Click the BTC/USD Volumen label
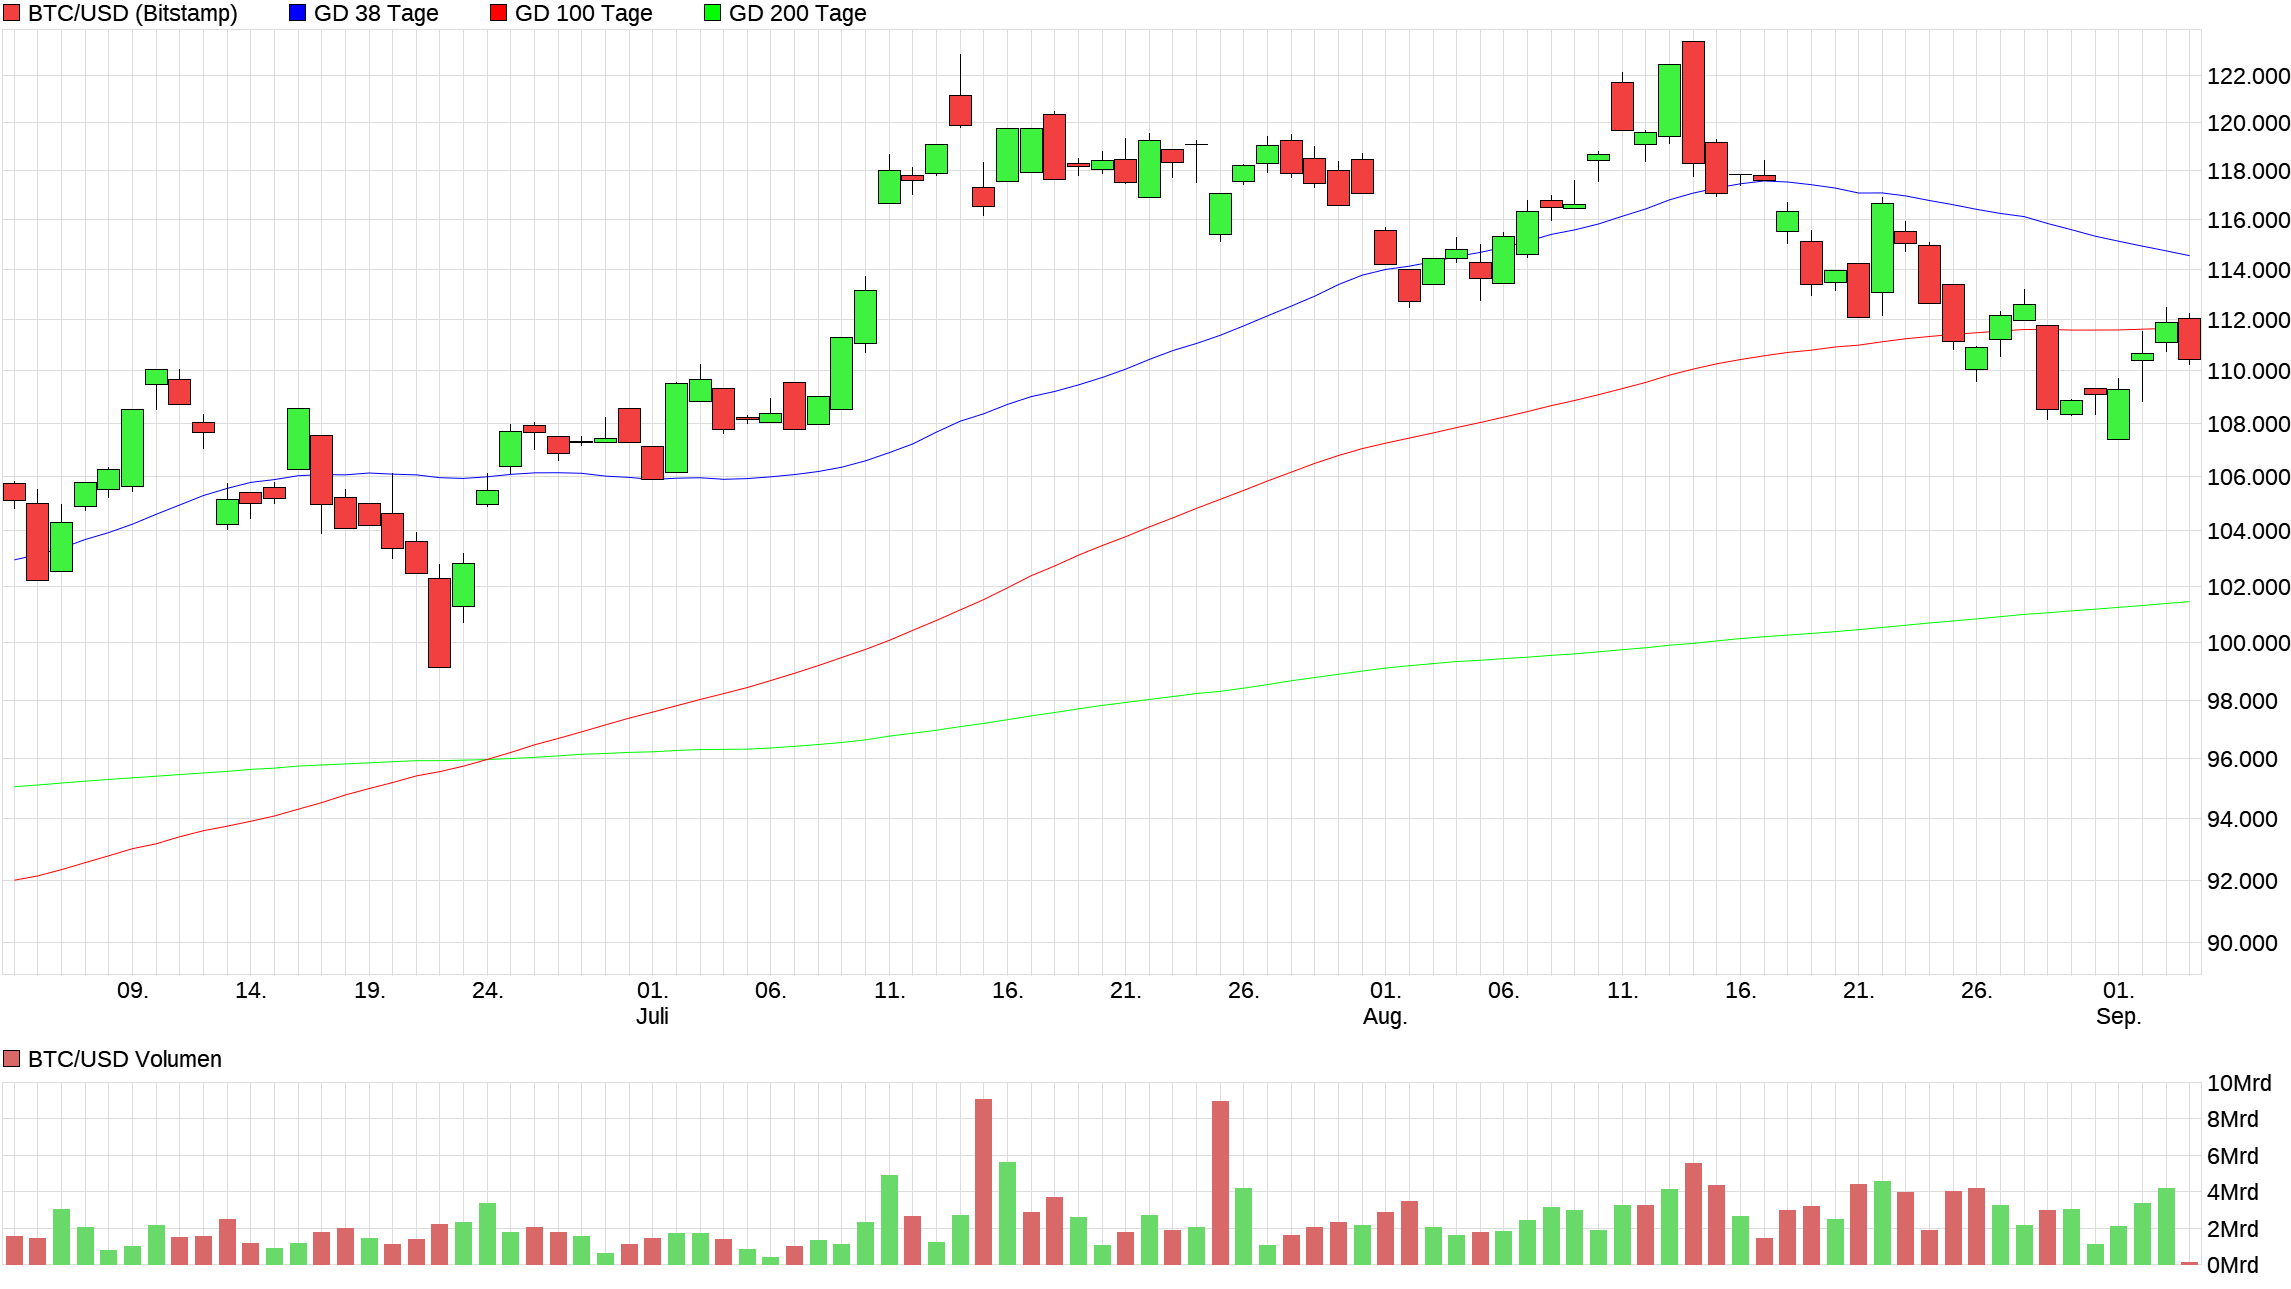Viewport: 2291px width, 1289px height. [x=124, y=1059]
